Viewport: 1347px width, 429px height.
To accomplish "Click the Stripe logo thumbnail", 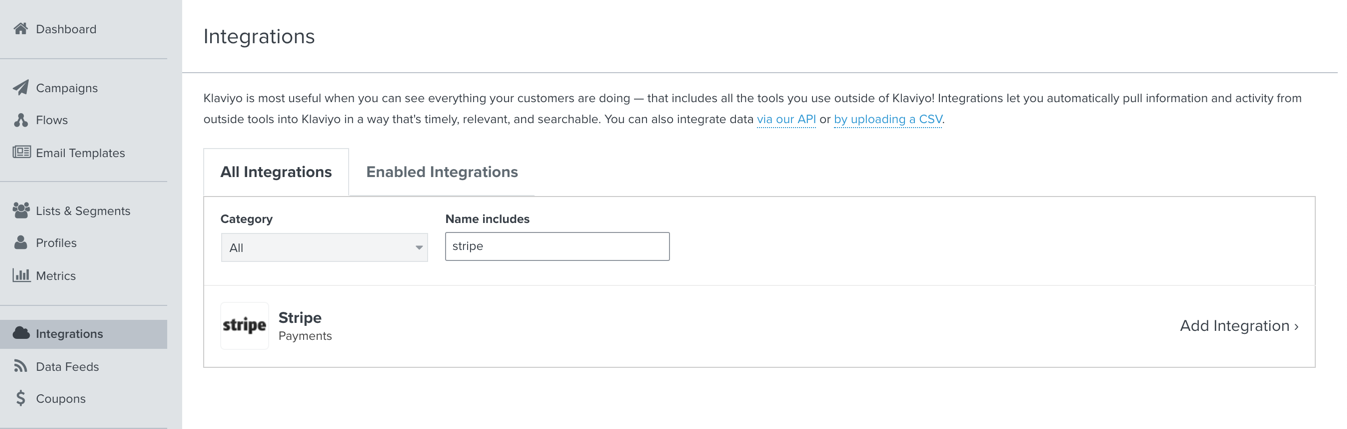I will 244,325.
